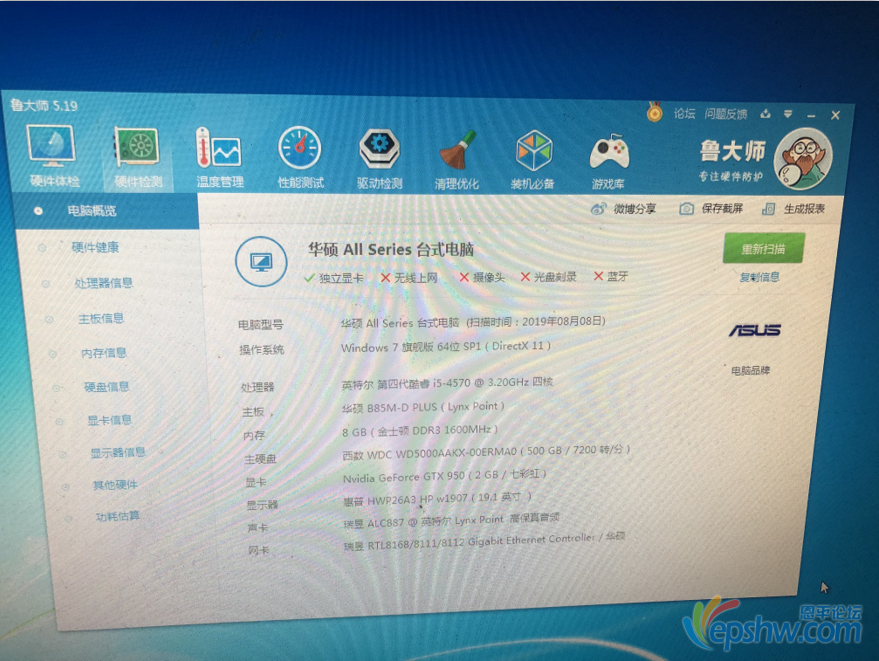Open 显卡信息 sidebar tab
Screen dimensions: 879x661
pos(110,420)
